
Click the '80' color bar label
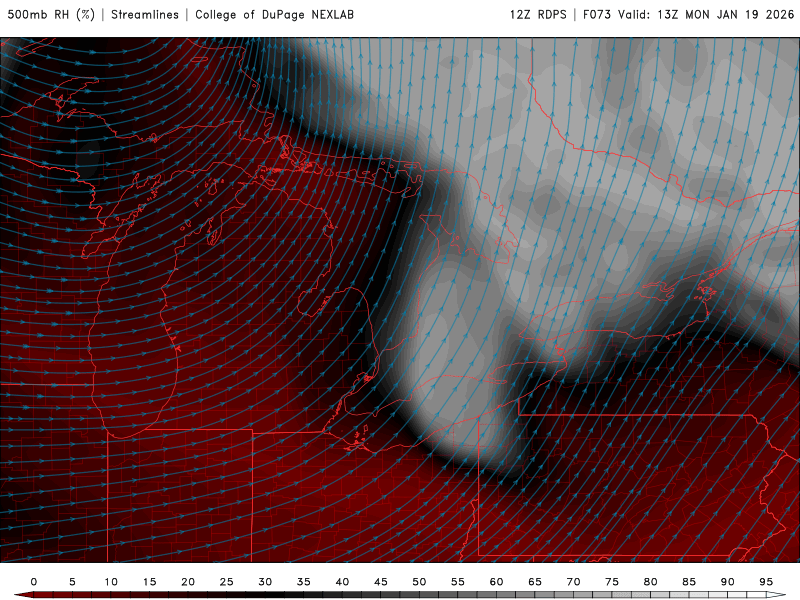651,582
